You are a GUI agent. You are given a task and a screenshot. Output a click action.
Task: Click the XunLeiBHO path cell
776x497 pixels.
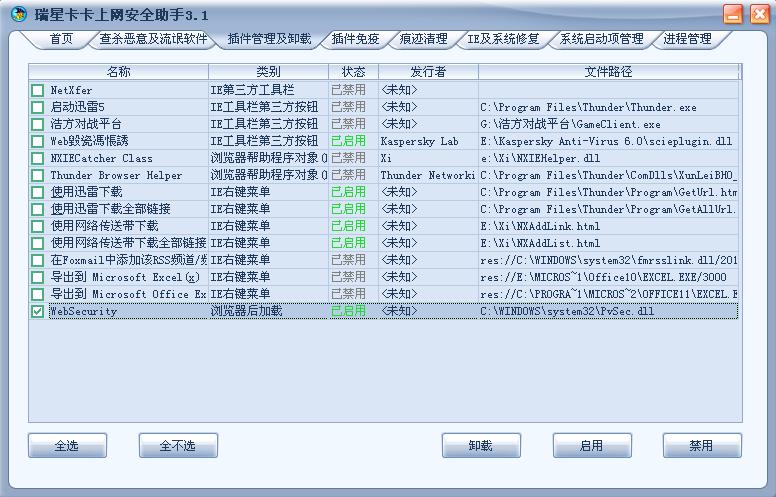609,175
